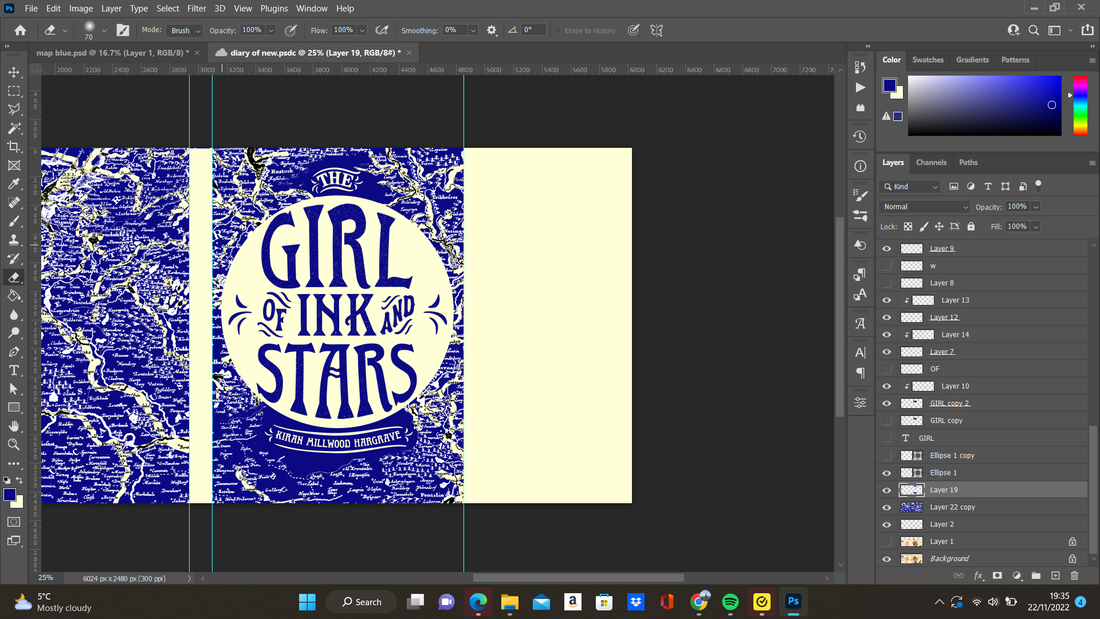The image size is (1100, 619).
Task: Hide the Layer 22 copy layer
Action: tap(887, 507)
